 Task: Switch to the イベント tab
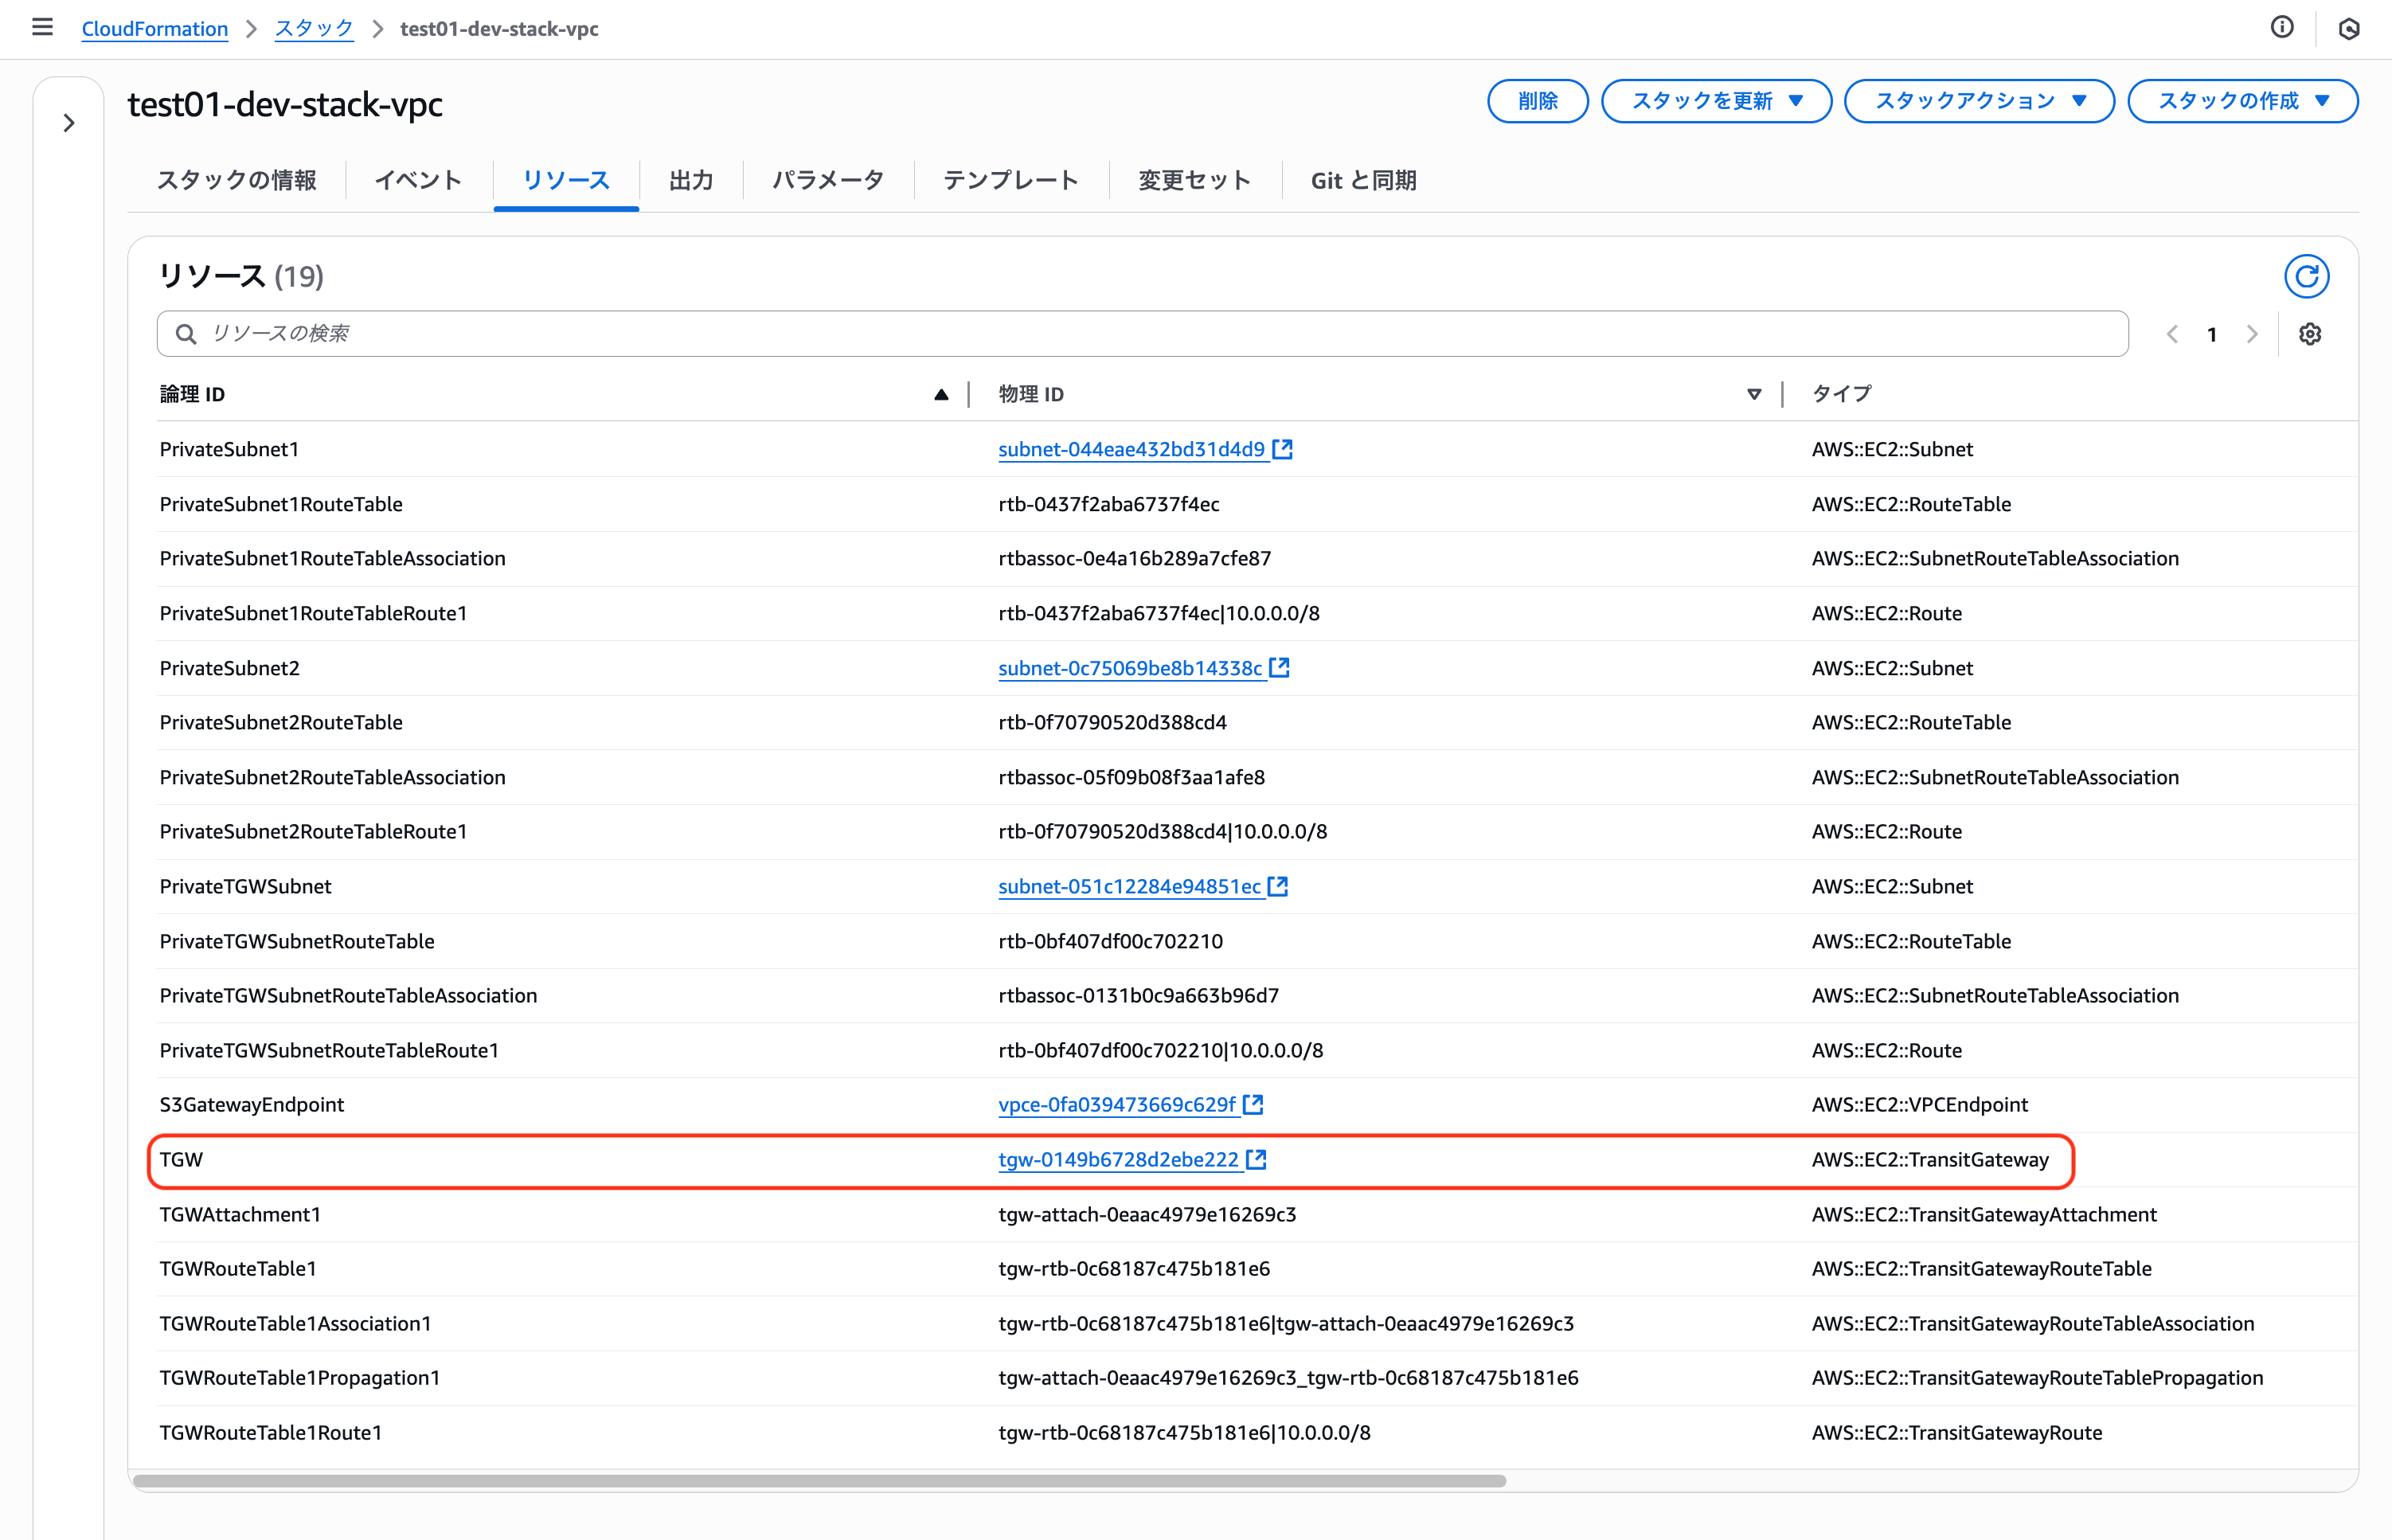coord(418,180)
